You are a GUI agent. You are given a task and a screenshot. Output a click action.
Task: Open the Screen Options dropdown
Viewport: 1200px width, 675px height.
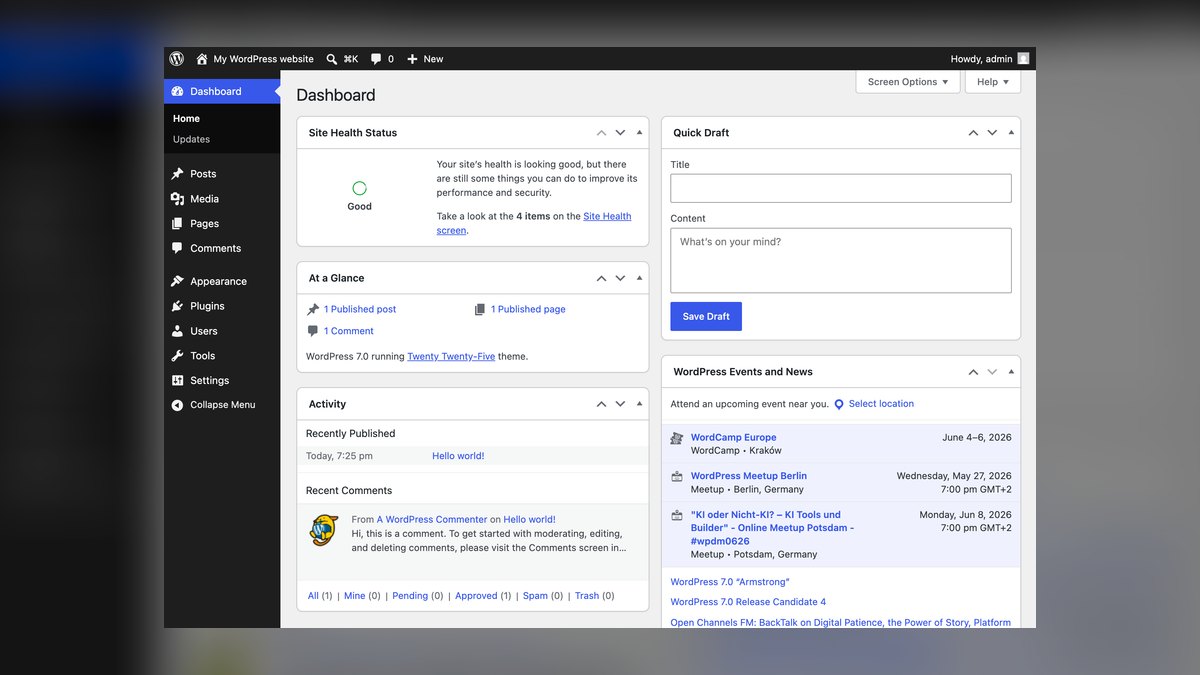pos(908,82)
